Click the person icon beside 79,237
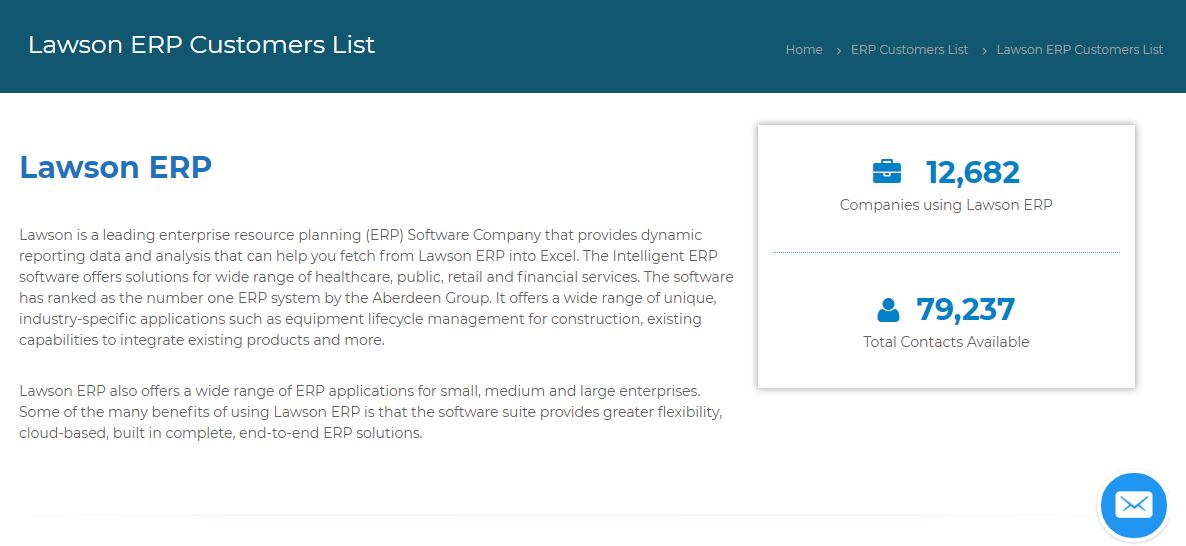This screenshot has width=1186, height=546. (x=888, y=309)
